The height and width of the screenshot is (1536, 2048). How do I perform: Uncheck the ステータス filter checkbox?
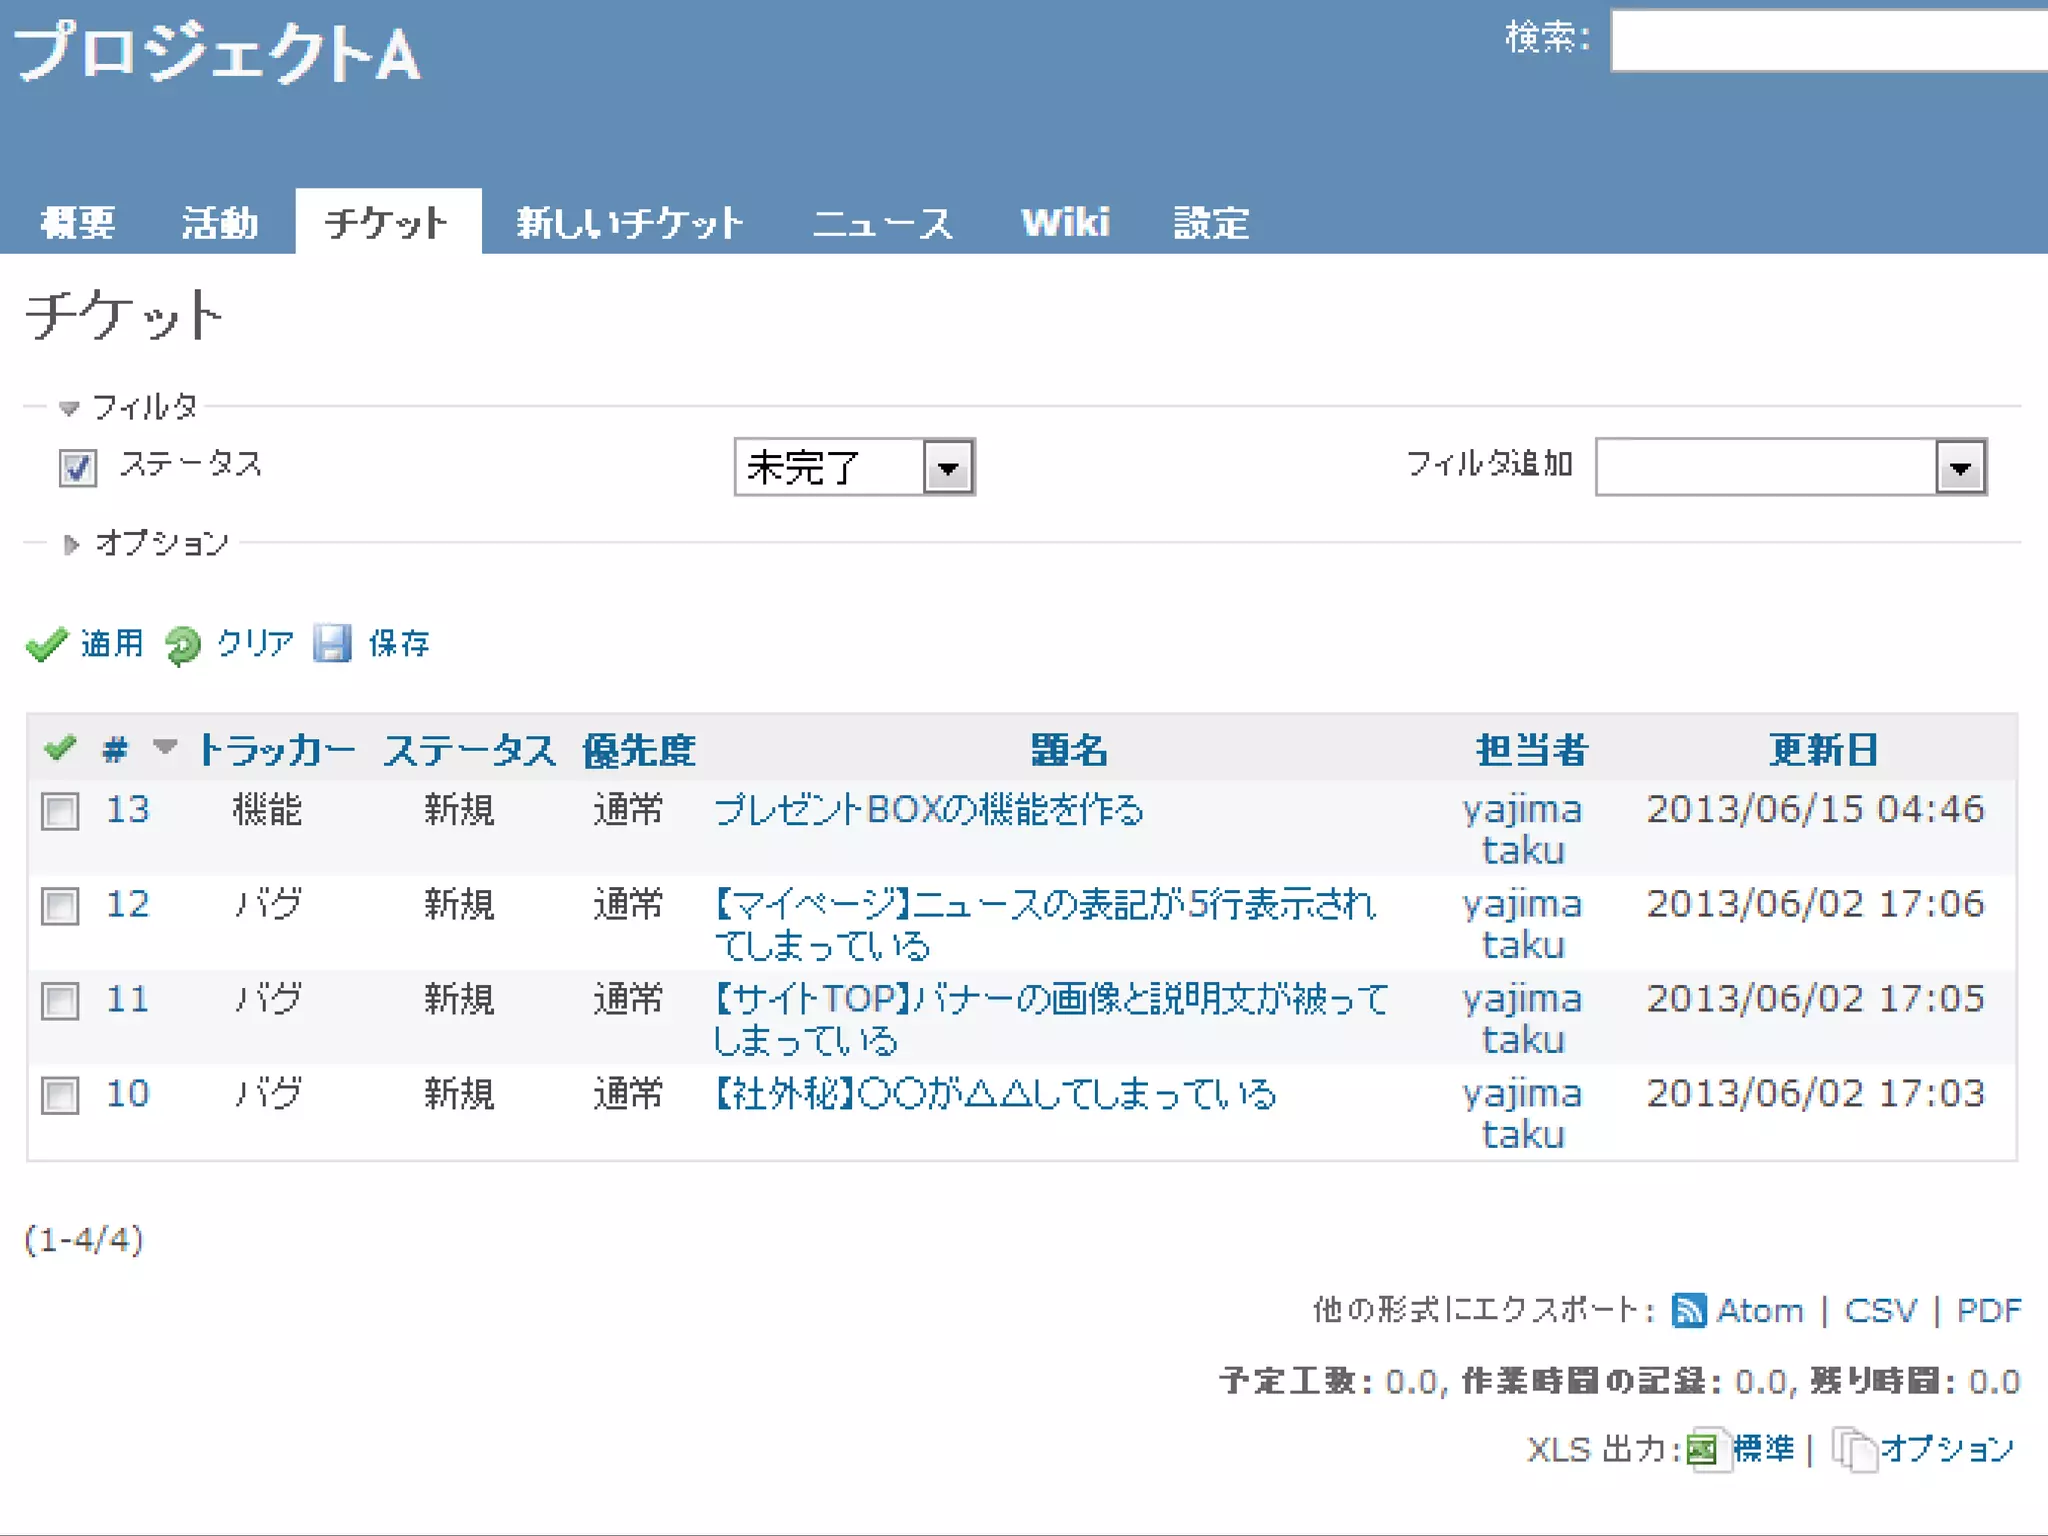coord(78,467)
